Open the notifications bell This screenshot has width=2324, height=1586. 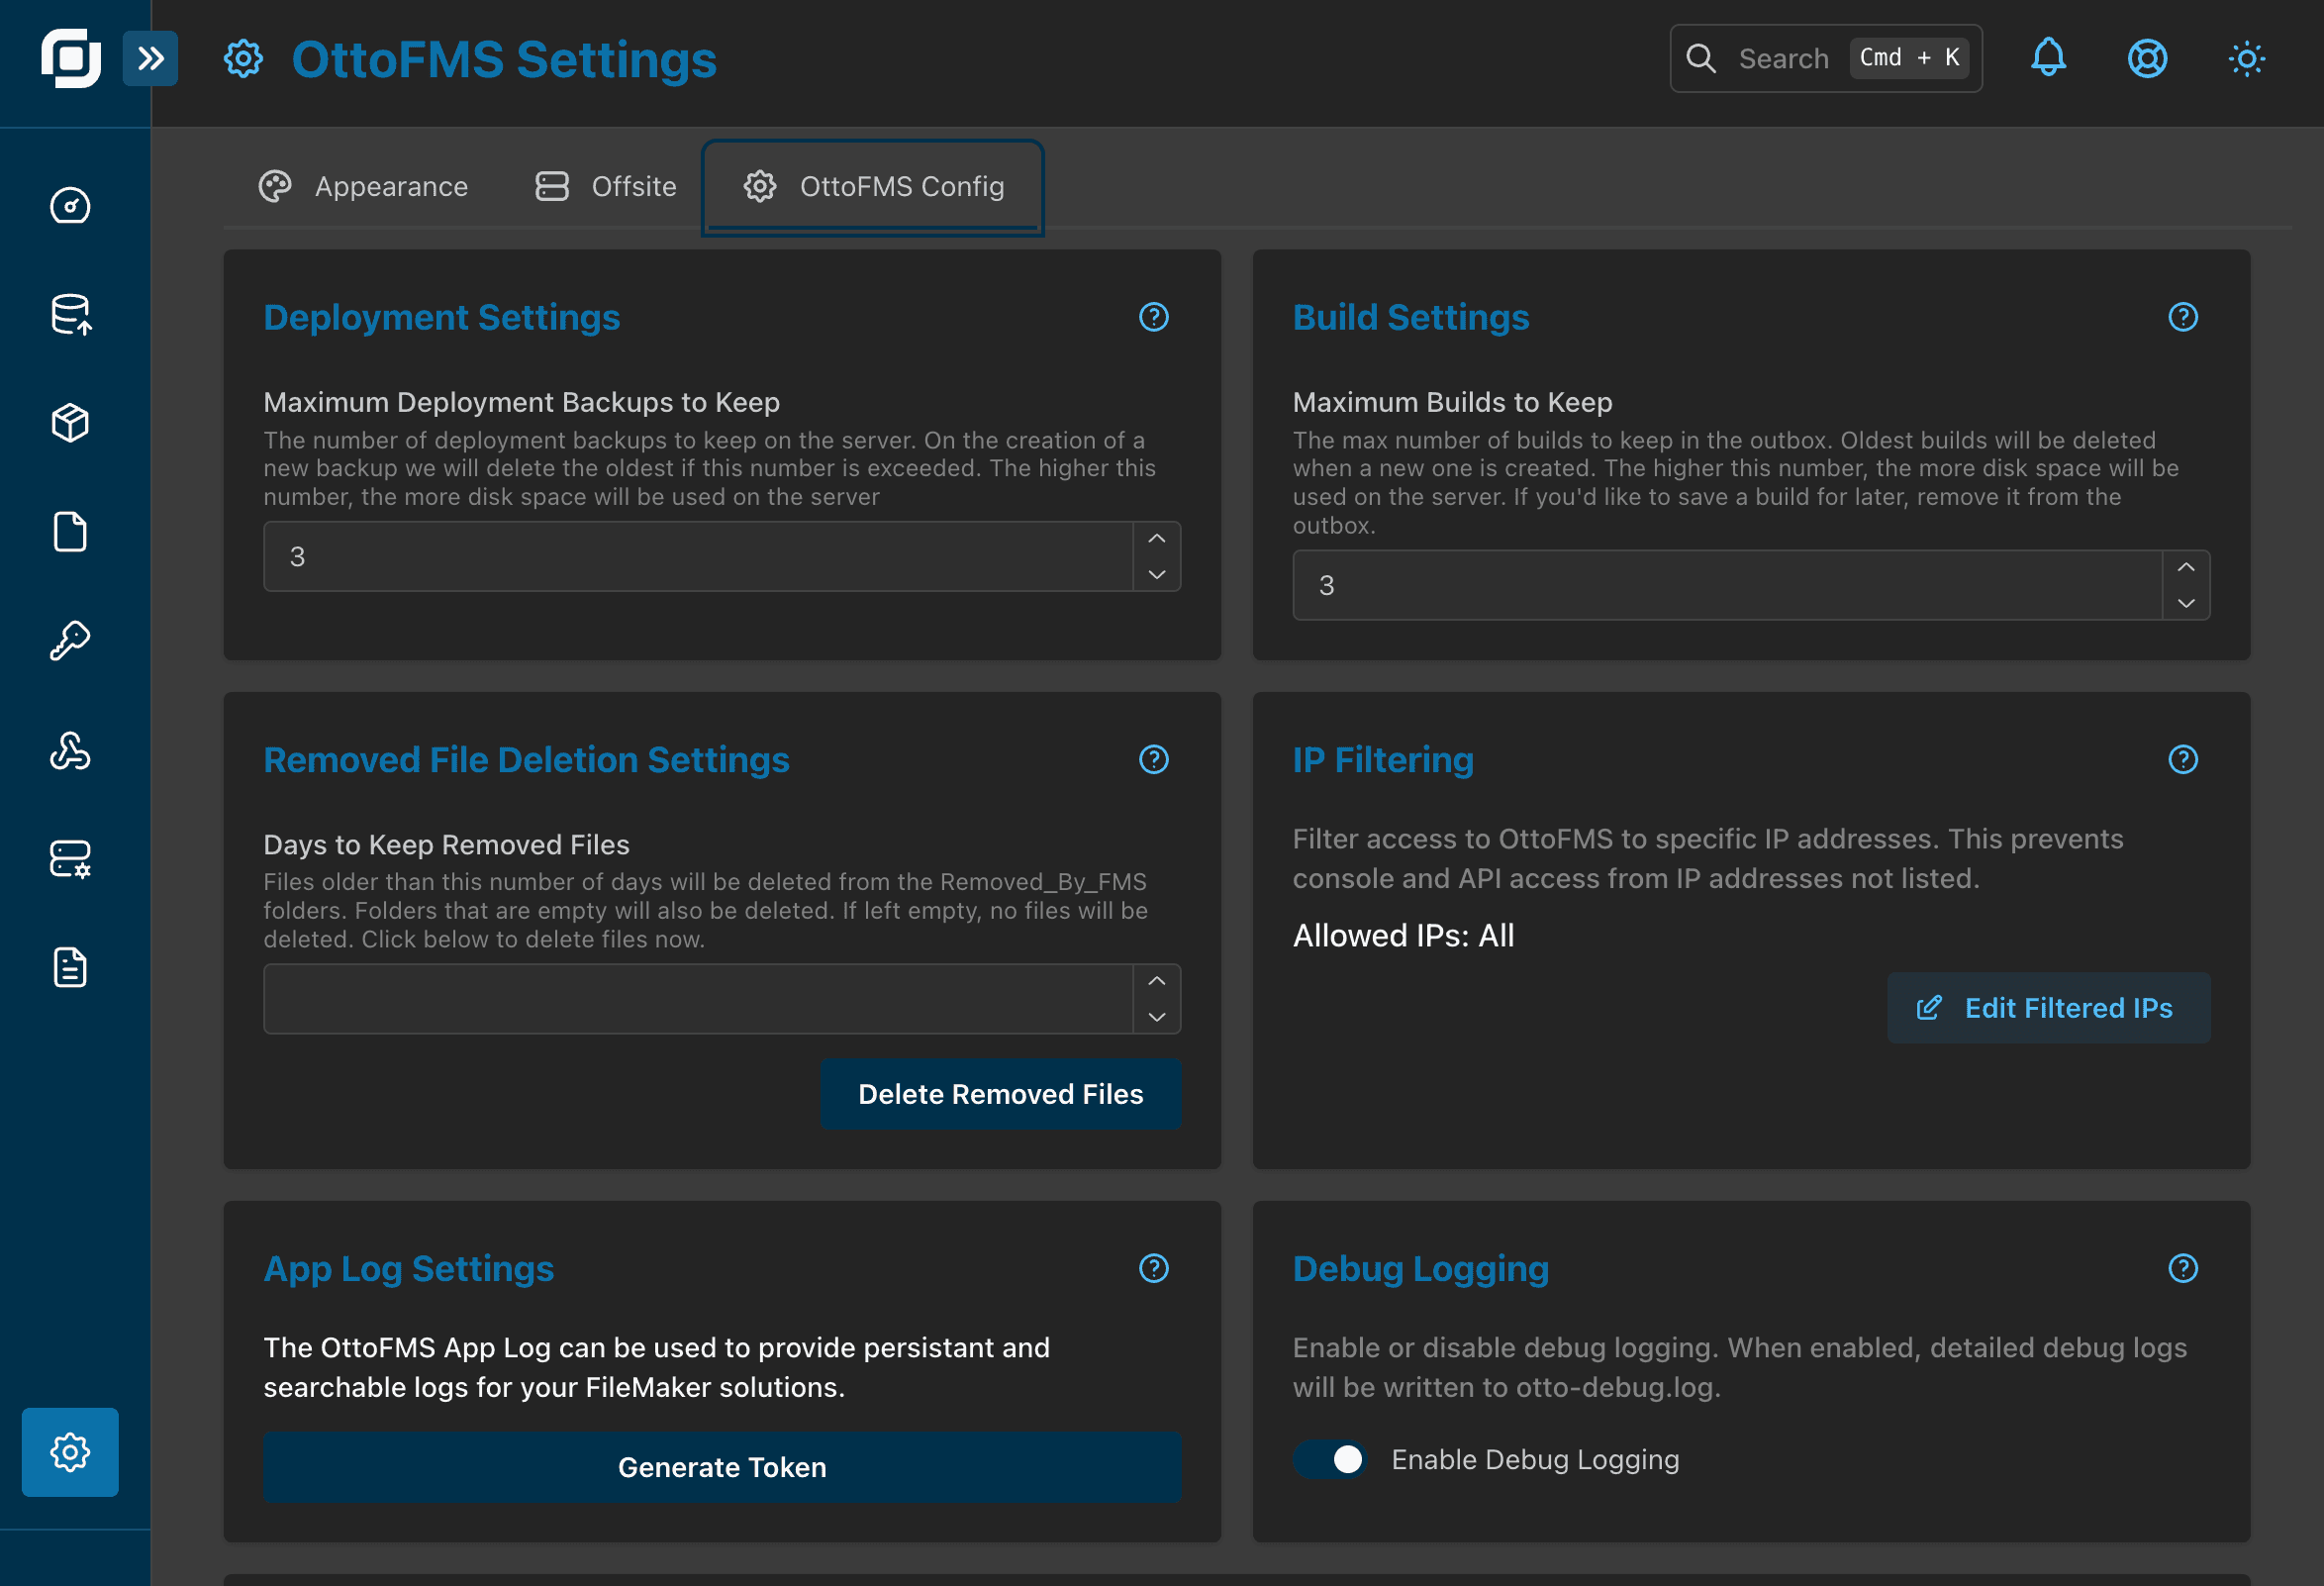(2049, 57)
